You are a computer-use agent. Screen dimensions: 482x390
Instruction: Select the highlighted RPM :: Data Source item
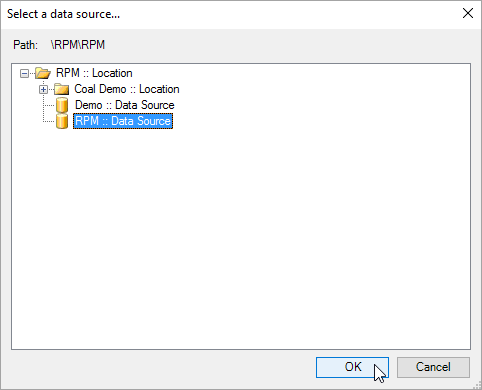coord(123,121)
